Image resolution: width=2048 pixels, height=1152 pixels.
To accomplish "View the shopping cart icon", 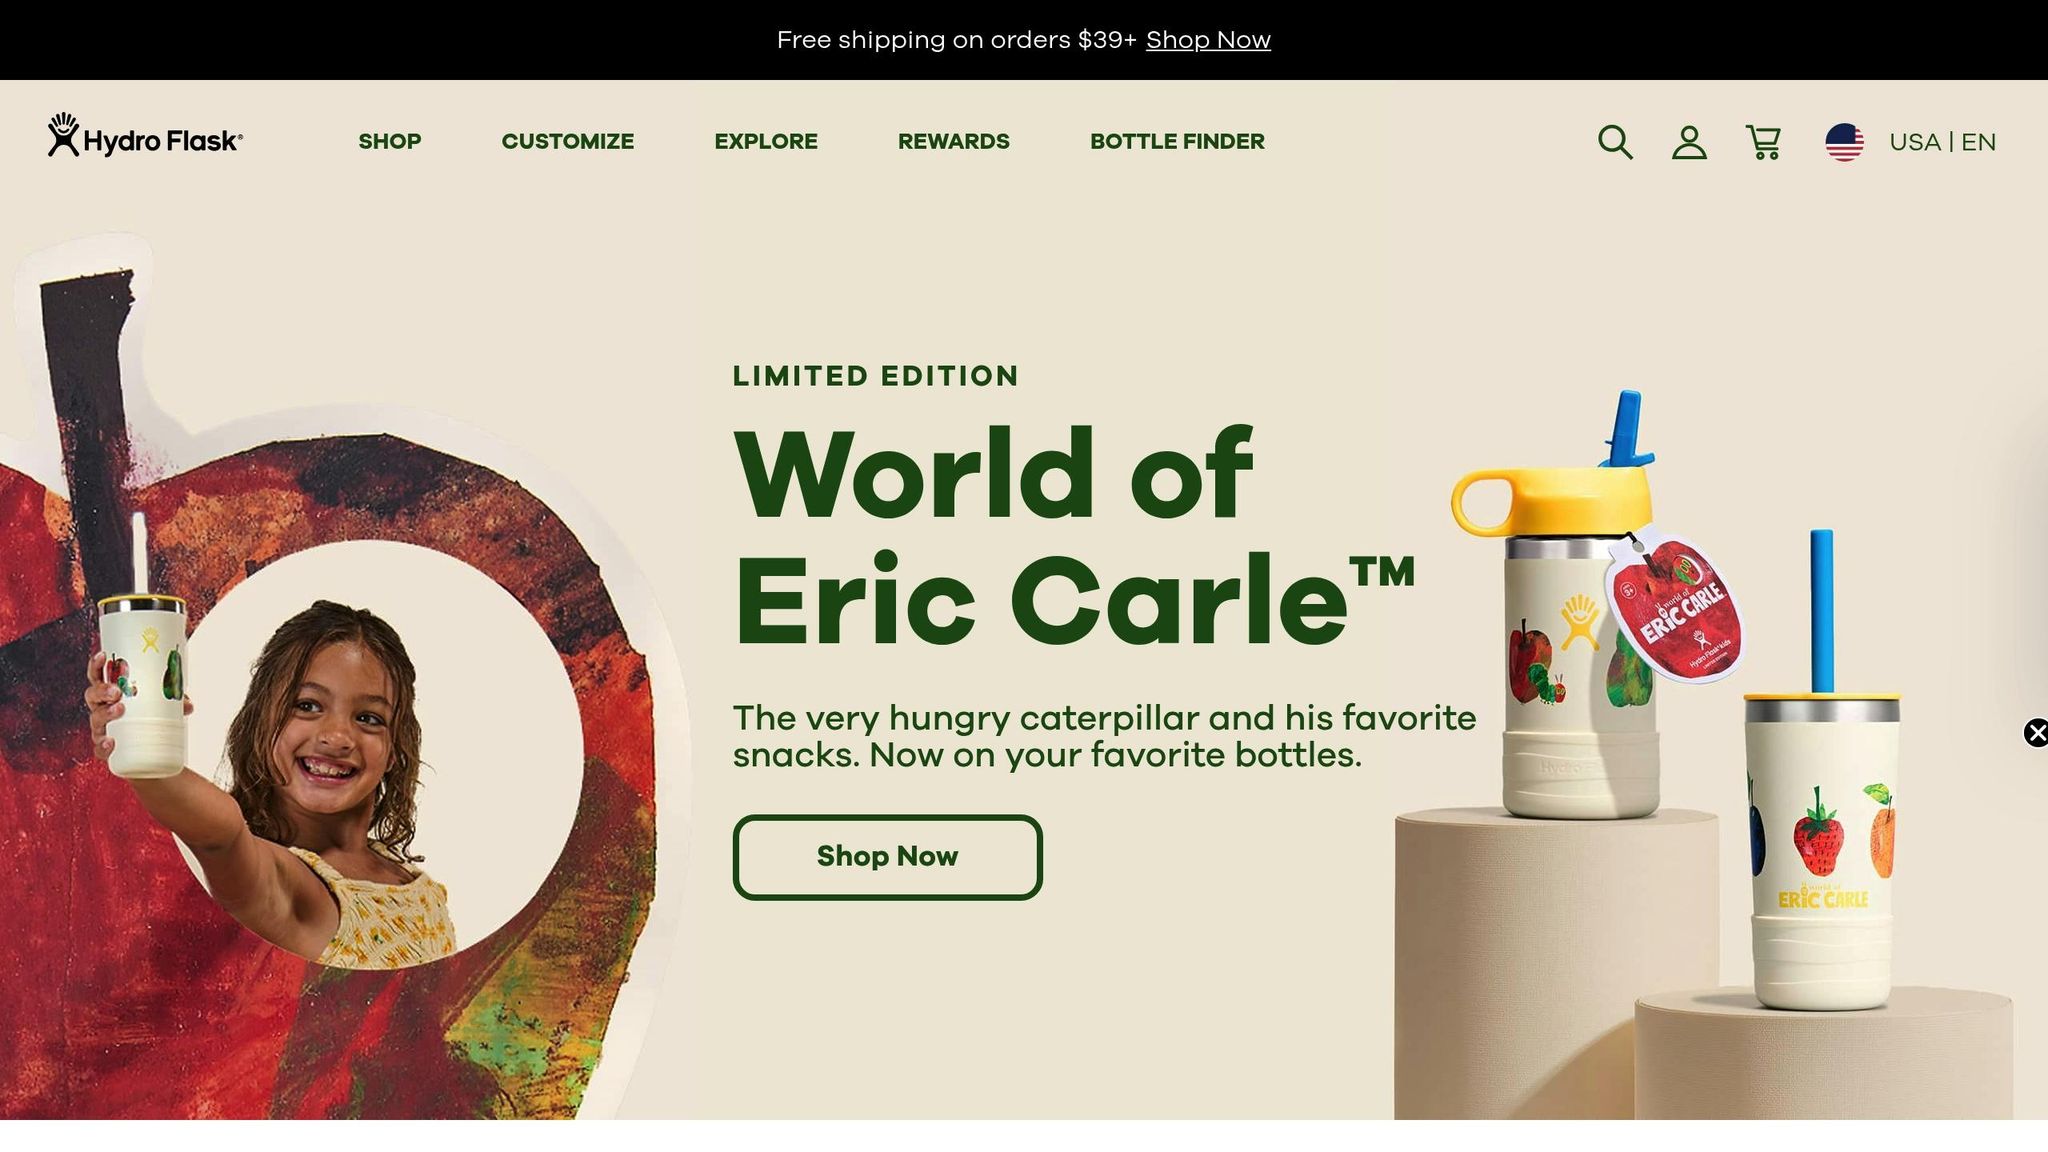I will (x=1763, y=142).
